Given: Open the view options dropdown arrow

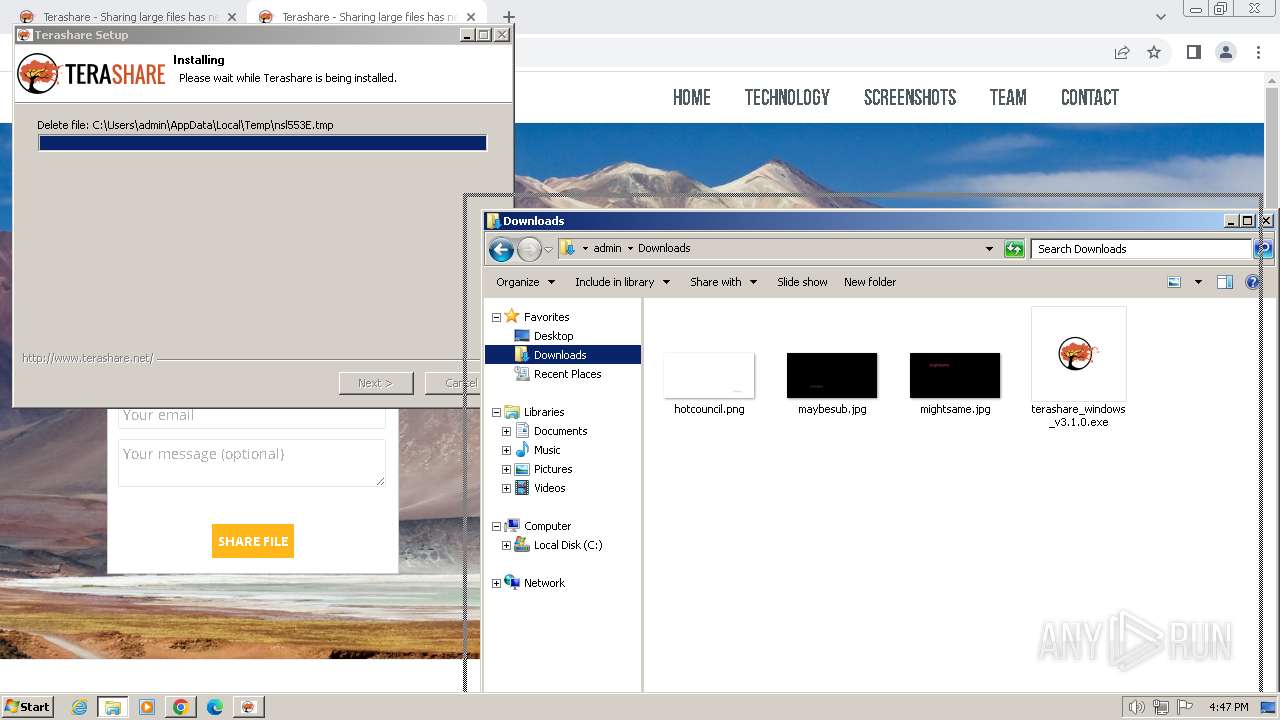Looking at the screenshot, I should click(x=1198, y=282).
